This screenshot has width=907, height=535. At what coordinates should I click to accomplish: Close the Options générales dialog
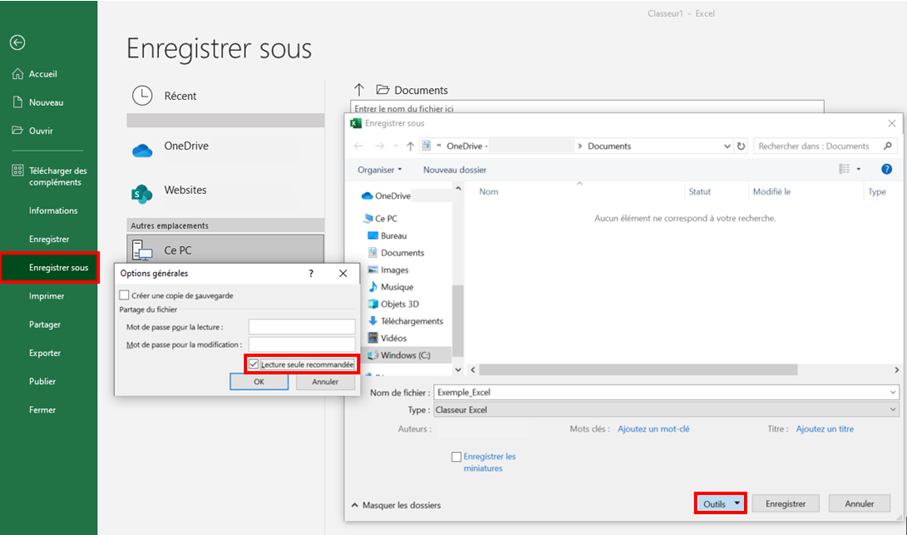click(343, 274)
